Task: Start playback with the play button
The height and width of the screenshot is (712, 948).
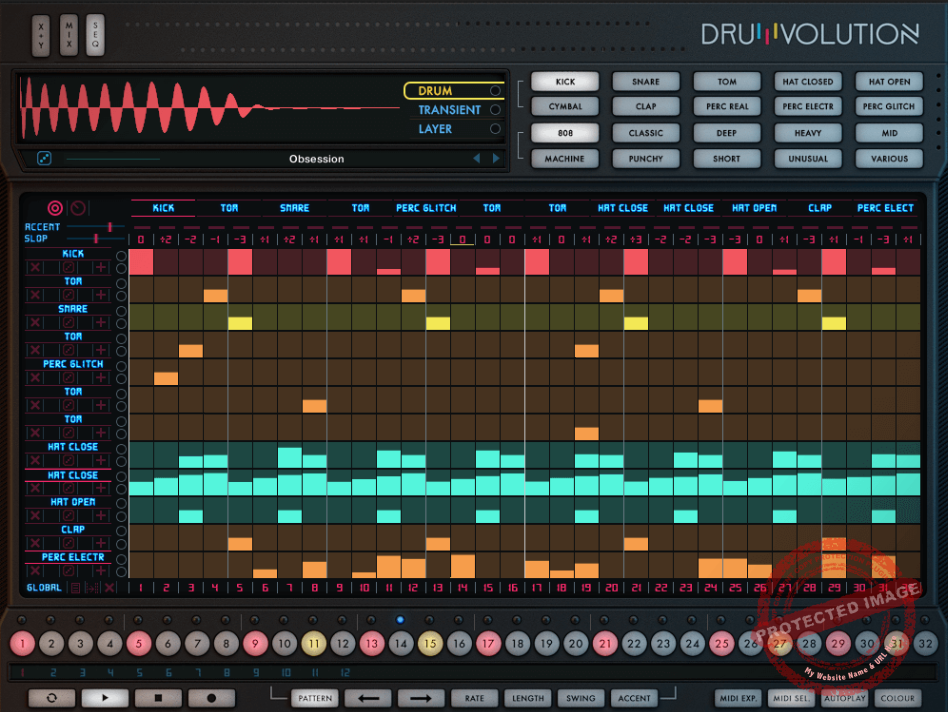Action: coord(105,698)
